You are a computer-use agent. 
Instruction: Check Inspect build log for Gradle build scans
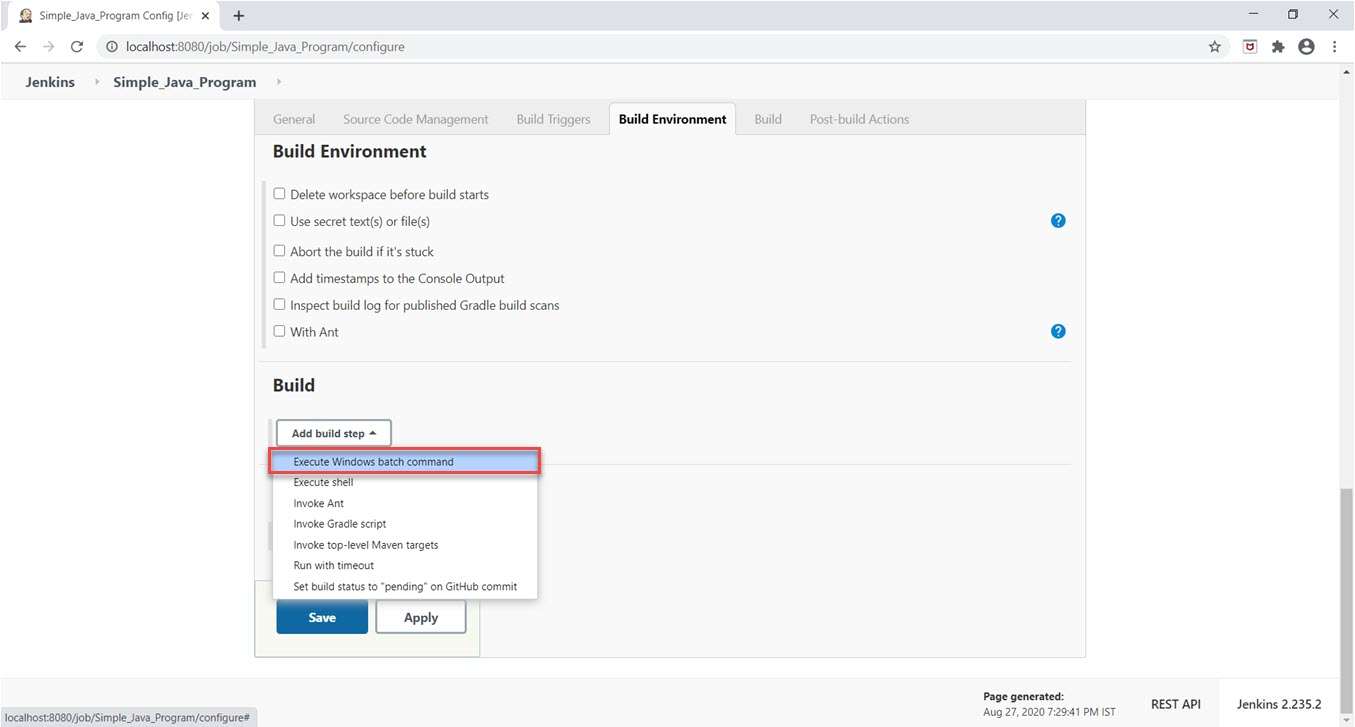click(x=280, y=304)
